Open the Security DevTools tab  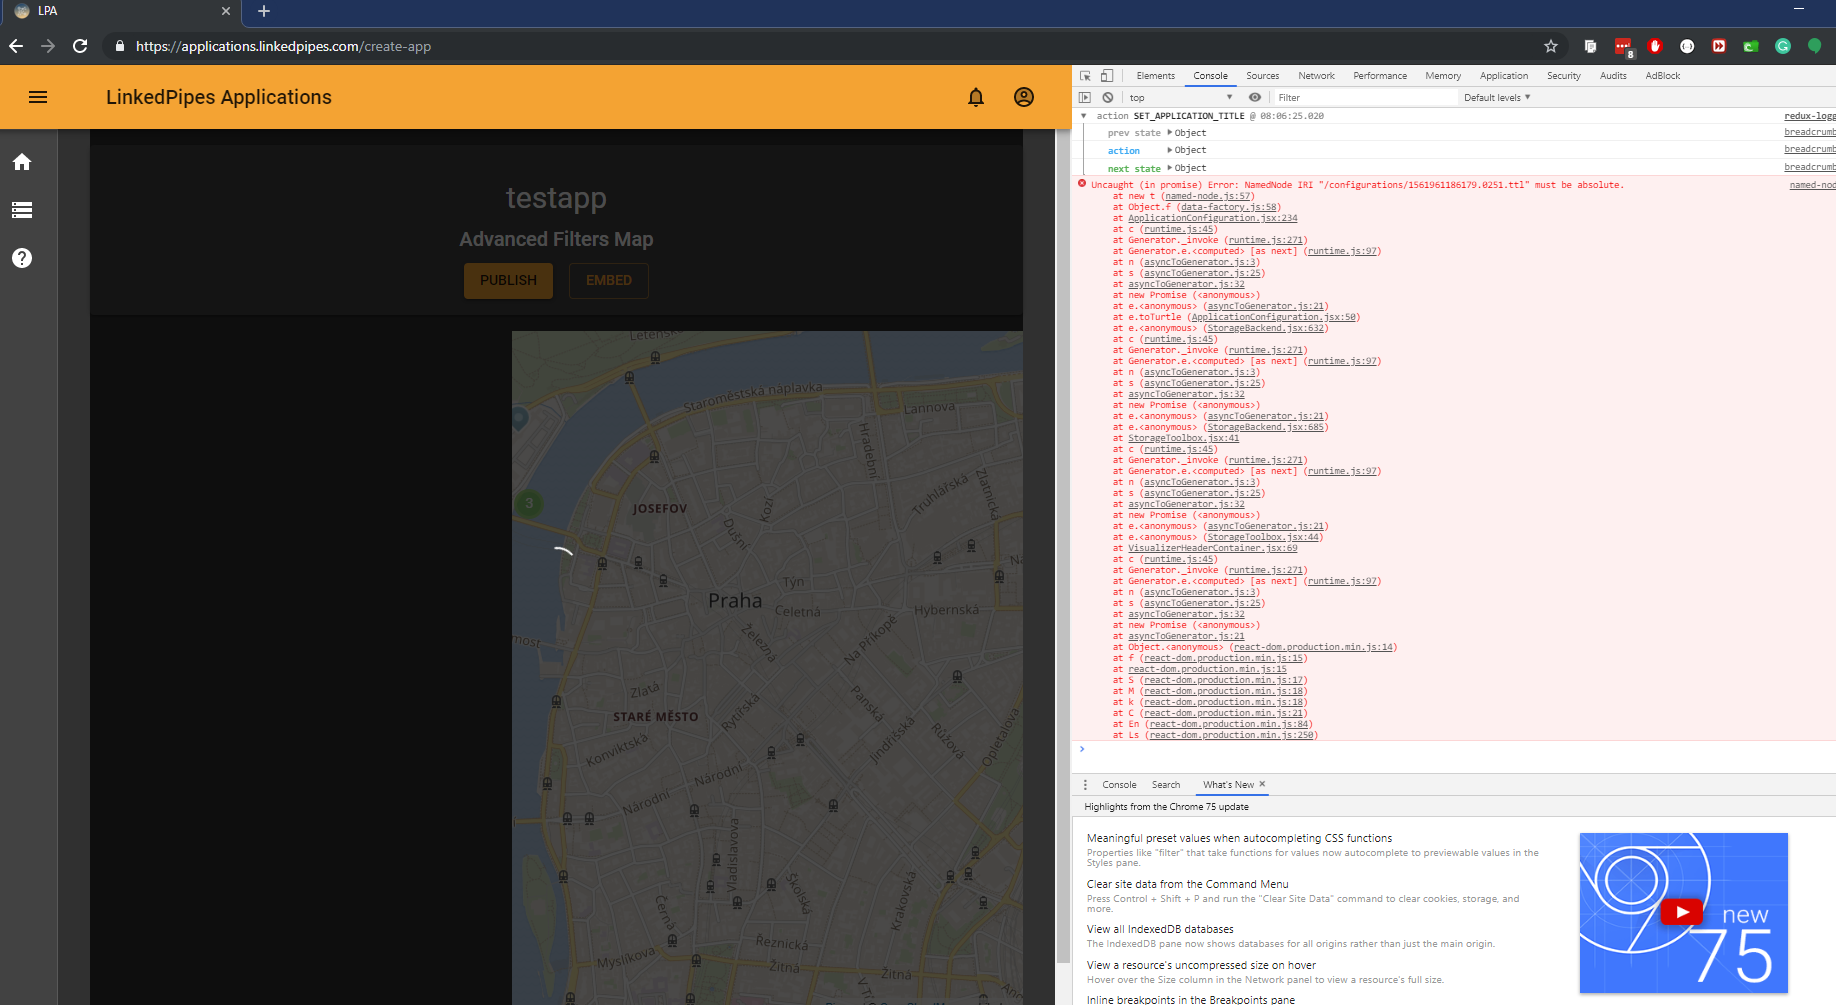(1563, 76)
